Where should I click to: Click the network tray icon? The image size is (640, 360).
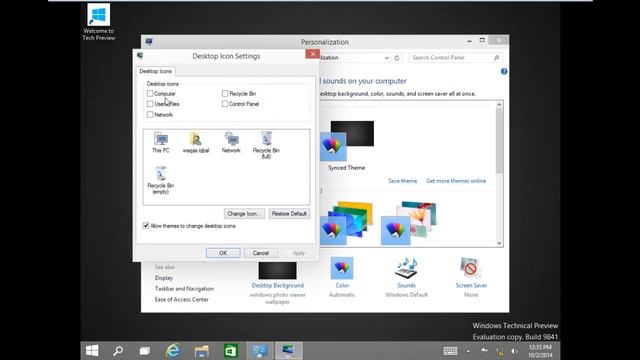pyautogui.click(x=500, y=351)
